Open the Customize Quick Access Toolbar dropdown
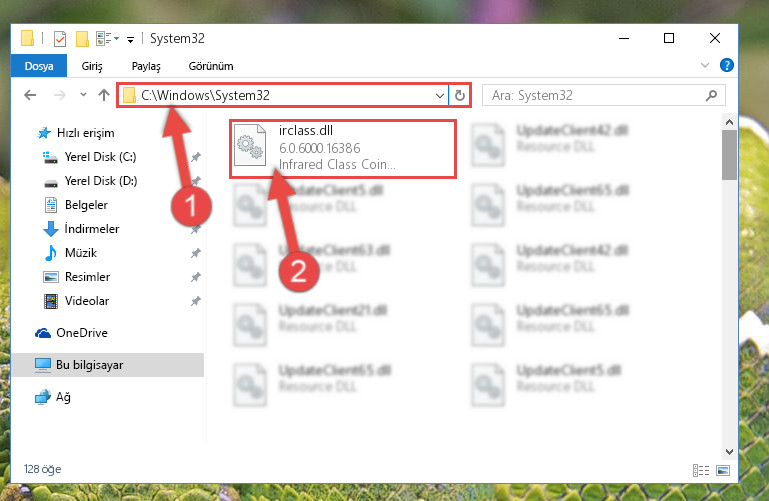The image size is (769, 501). click(130, 39)
